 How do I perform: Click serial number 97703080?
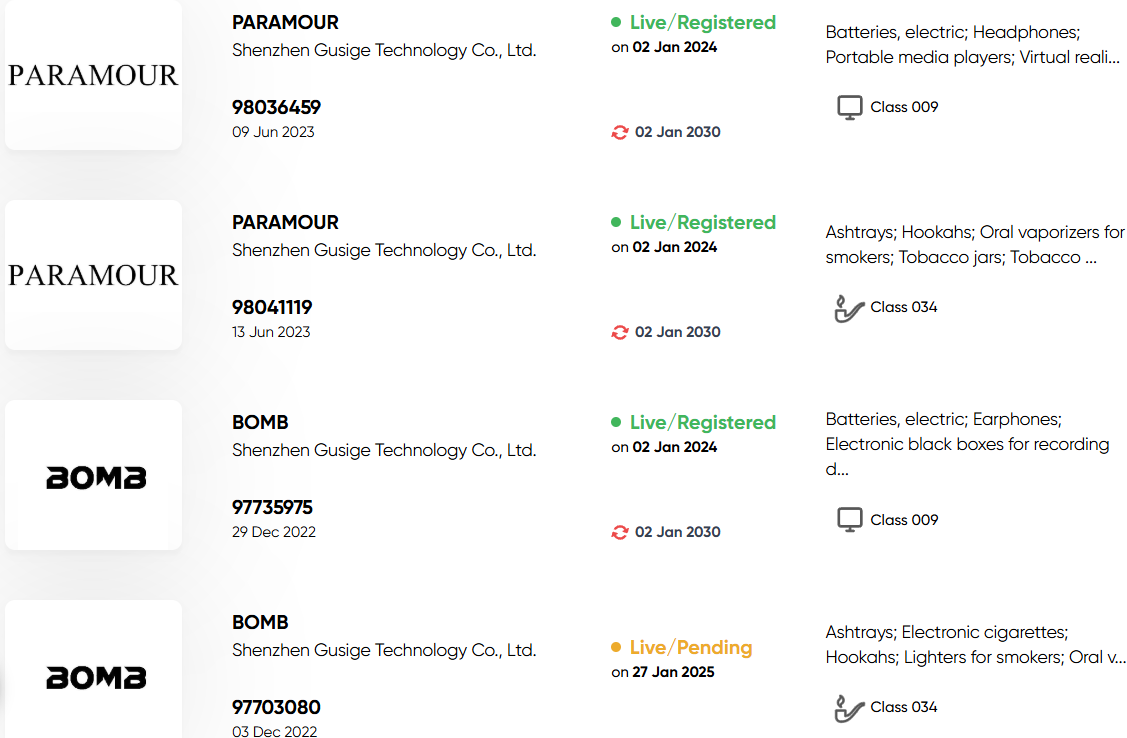click(x=276, y=707)
